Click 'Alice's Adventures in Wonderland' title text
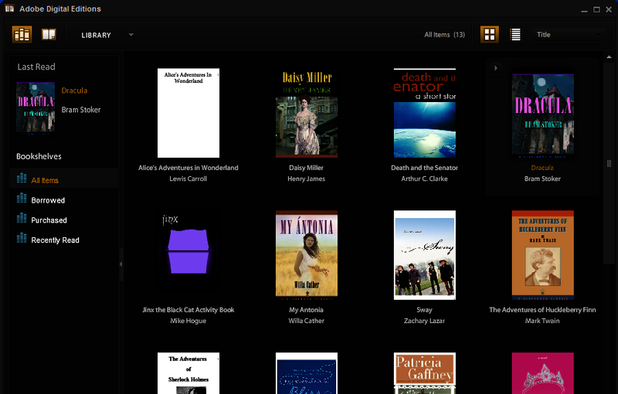Image resolution: width=618 pixels, height=394 pixels. [188, 167]
